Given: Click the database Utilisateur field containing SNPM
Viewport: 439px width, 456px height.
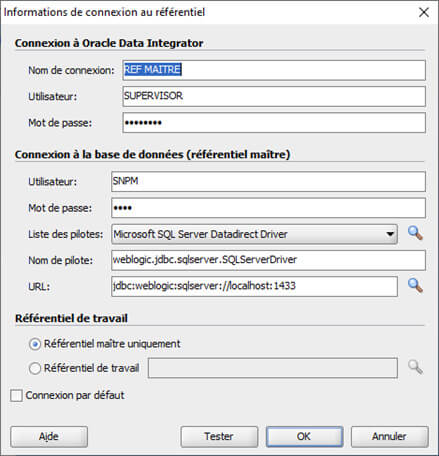Looking at the screenshot, I should click(x=268, y=182).
